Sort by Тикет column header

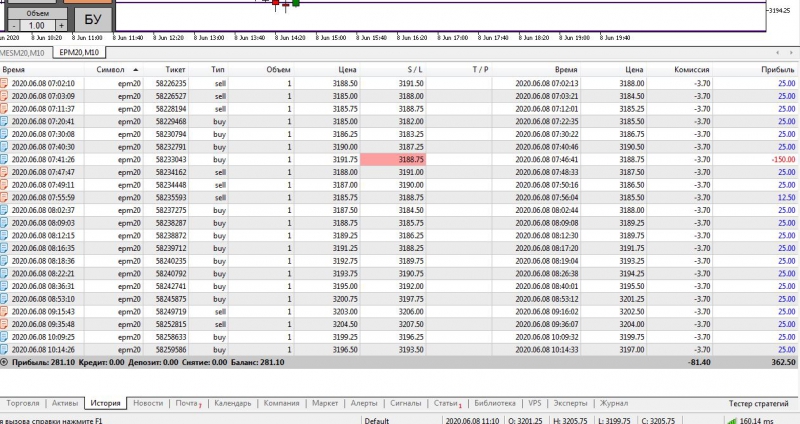pos(176,69)
